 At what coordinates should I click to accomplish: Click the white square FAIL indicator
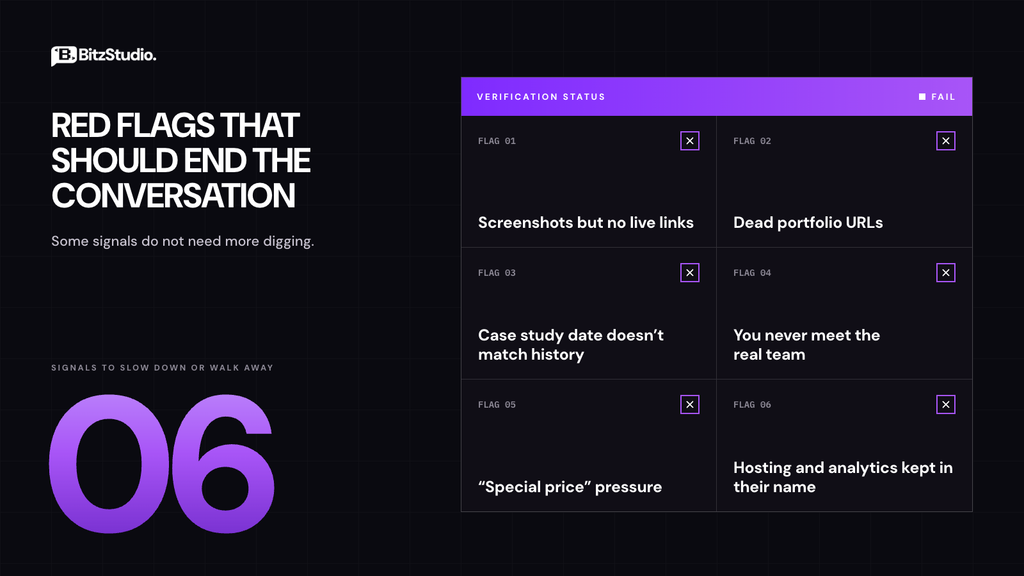(922, 97)
